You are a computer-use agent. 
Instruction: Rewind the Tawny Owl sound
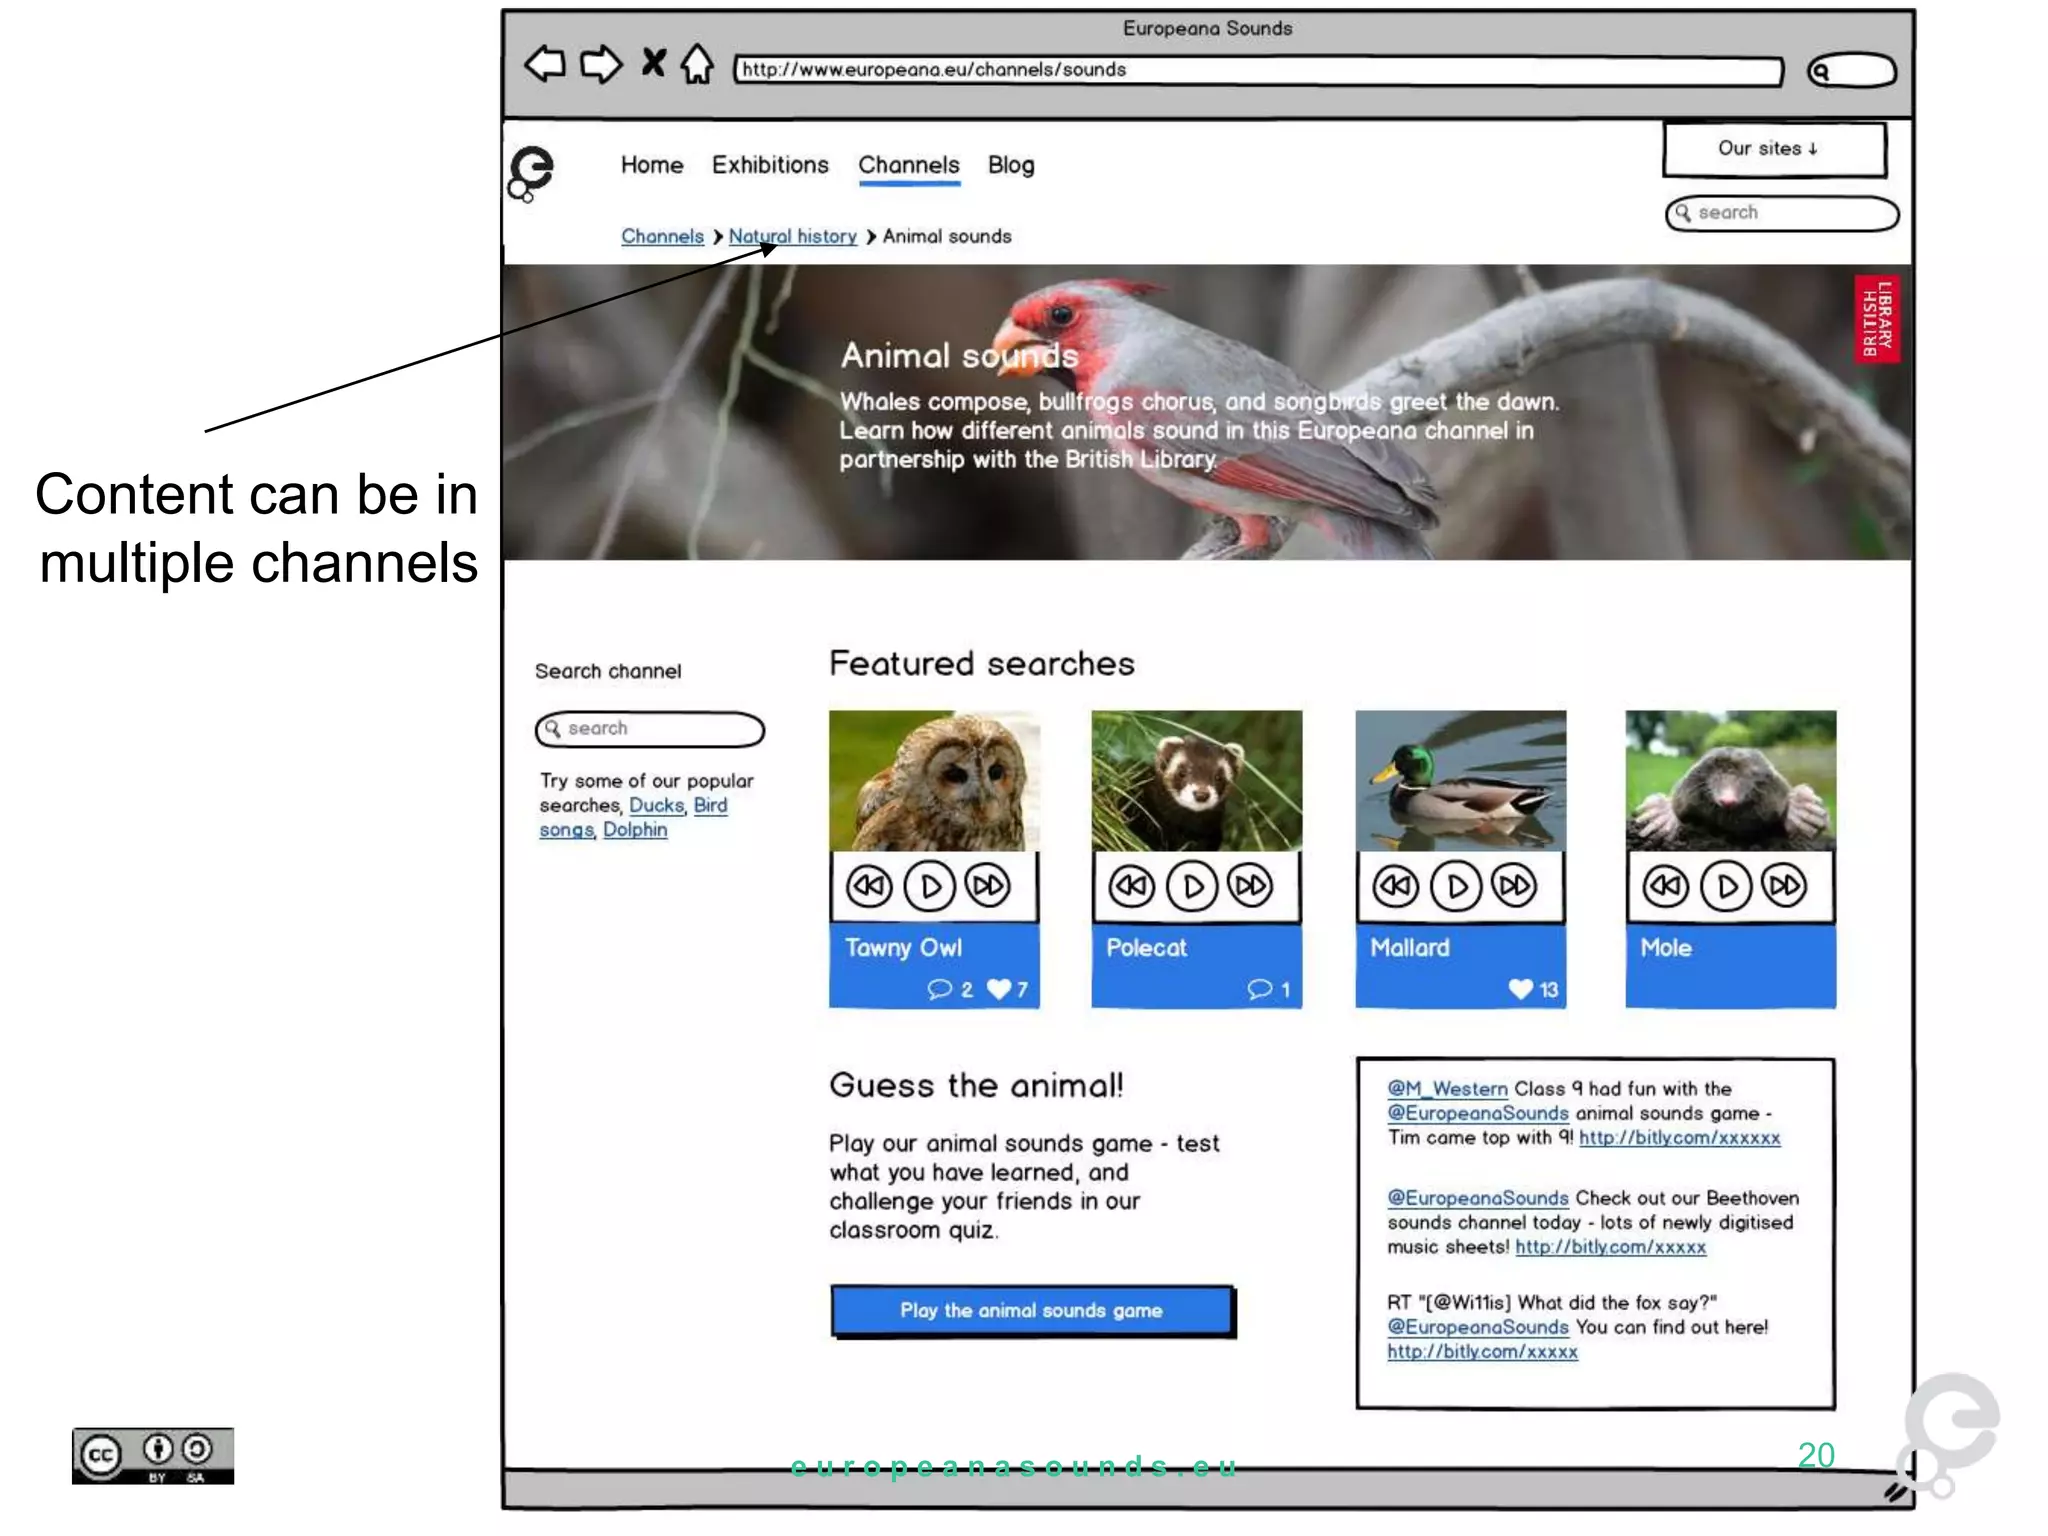tap(869, 886)
